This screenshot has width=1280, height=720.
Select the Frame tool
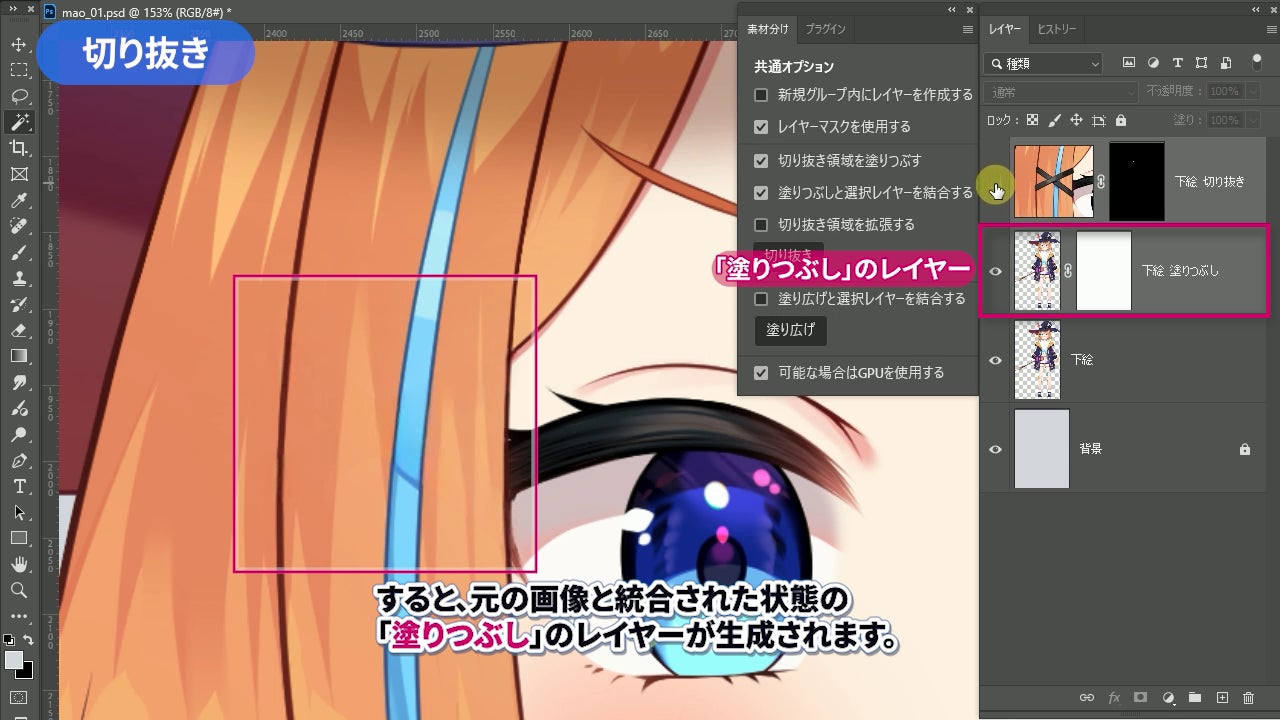click(x=19, y=175)
